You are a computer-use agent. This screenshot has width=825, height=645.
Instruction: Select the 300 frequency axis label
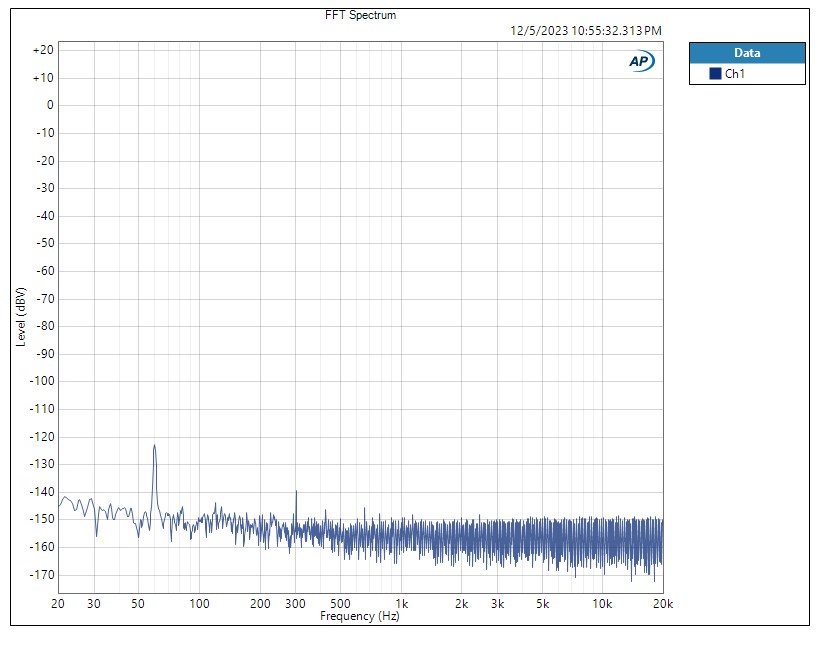[295, 604]
